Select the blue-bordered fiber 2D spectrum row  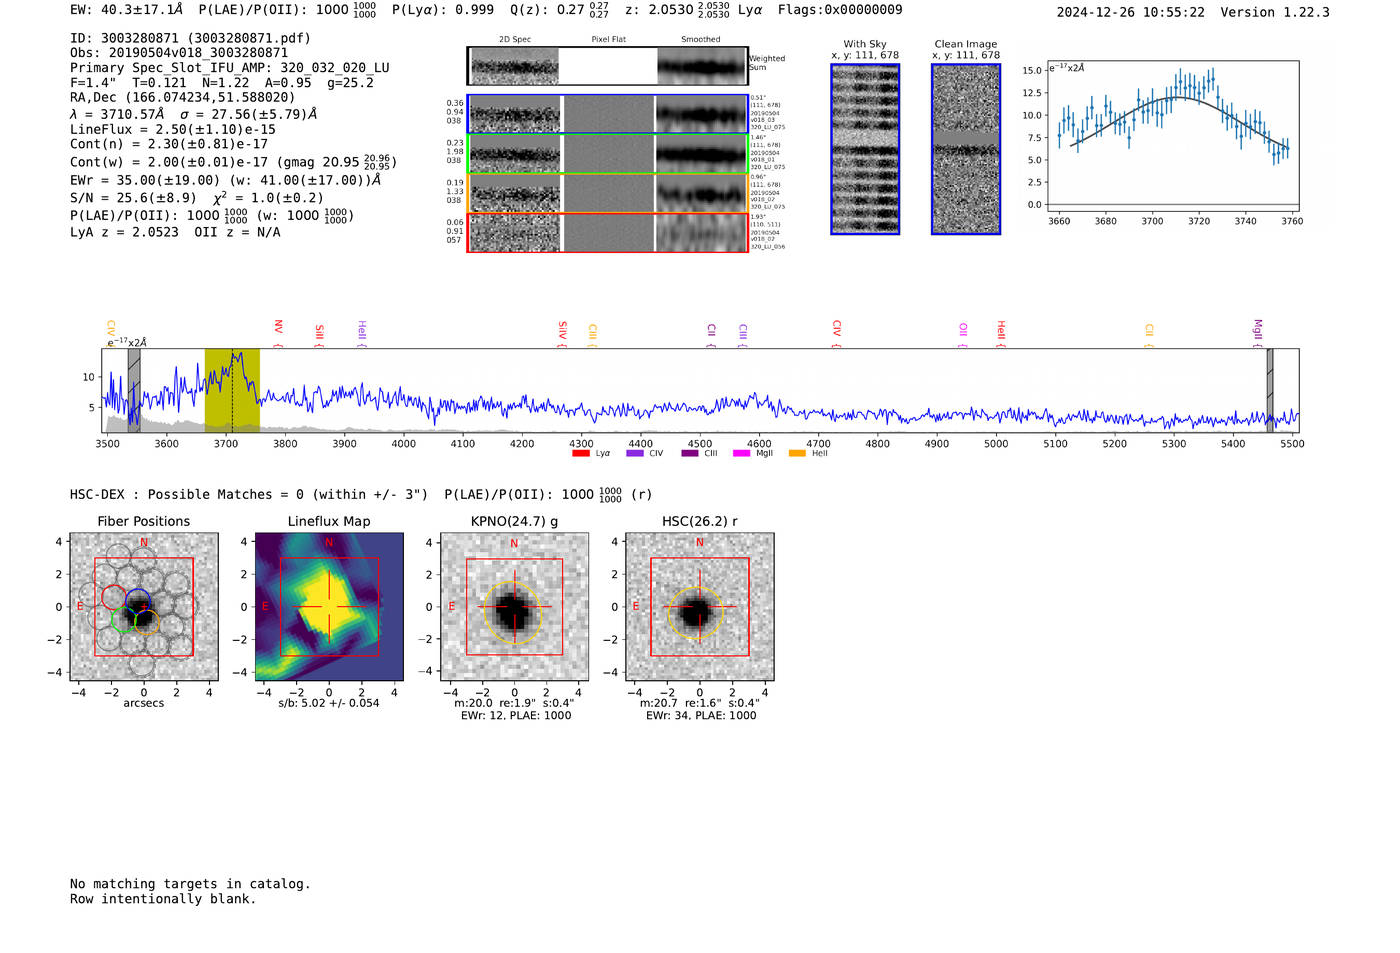pos(608,114)
